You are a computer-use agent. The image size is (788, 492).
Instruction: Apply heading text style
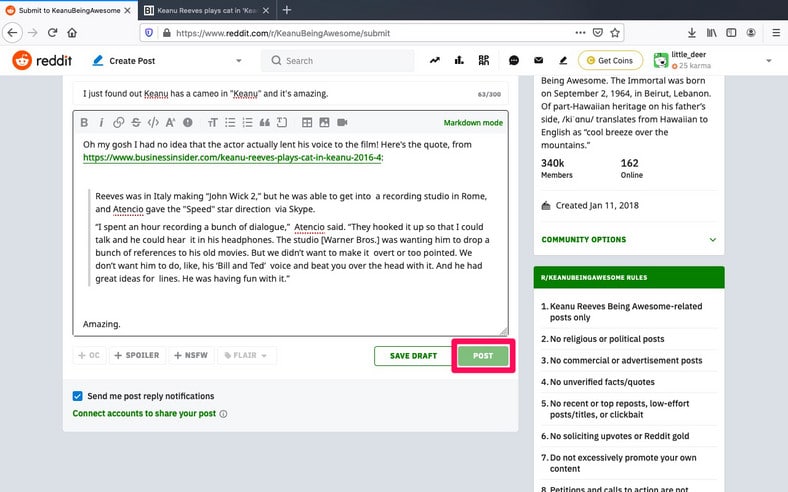(213, 122)
